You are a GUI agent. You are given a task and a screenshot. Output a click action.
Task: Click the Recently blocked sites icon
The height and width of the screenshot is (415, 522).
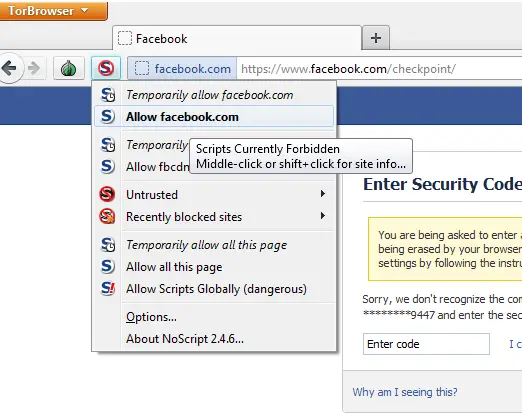click(x=107, y=216)
